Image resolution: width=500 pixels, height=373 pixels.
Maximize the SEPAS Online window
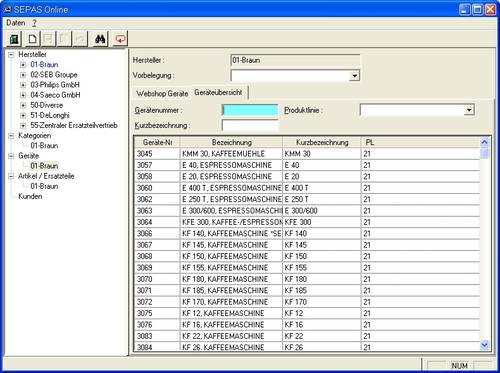pyautogui.click(x=477, y=9)
